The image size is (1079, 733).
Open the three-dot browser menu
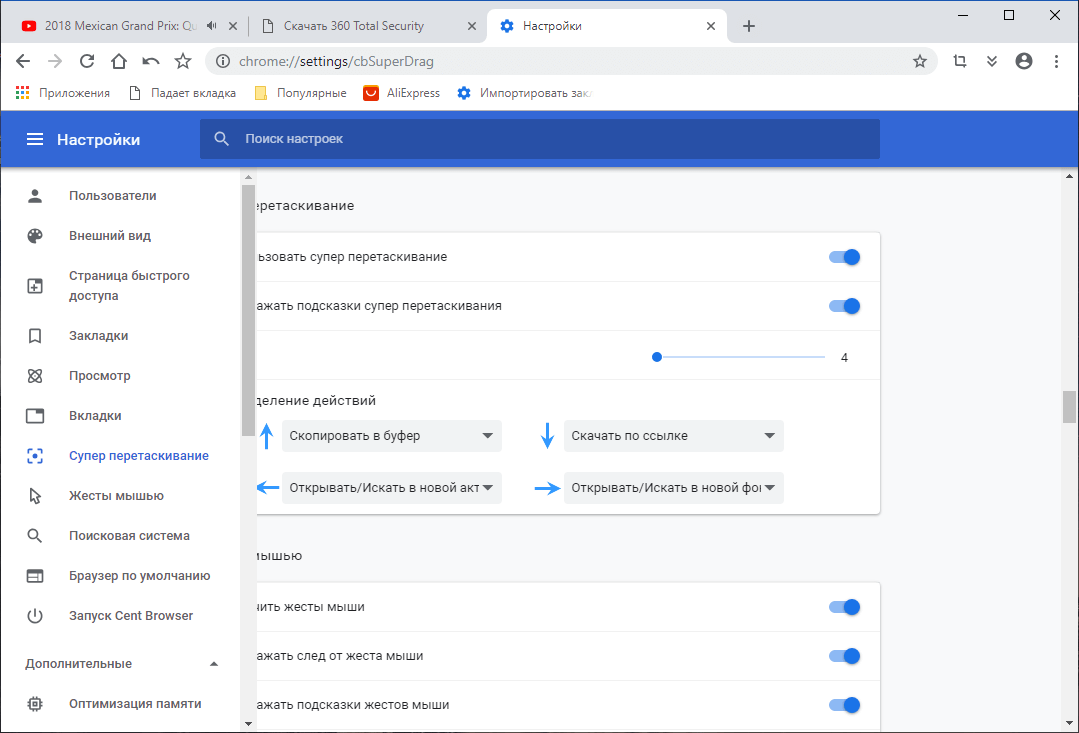[x=1056, y=61]
